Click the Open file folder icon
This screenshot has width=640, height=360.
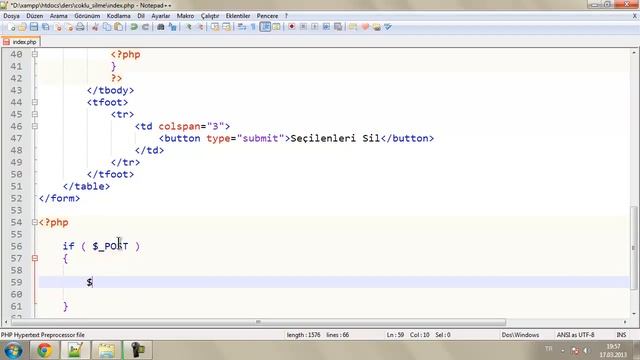coord(22,27)
